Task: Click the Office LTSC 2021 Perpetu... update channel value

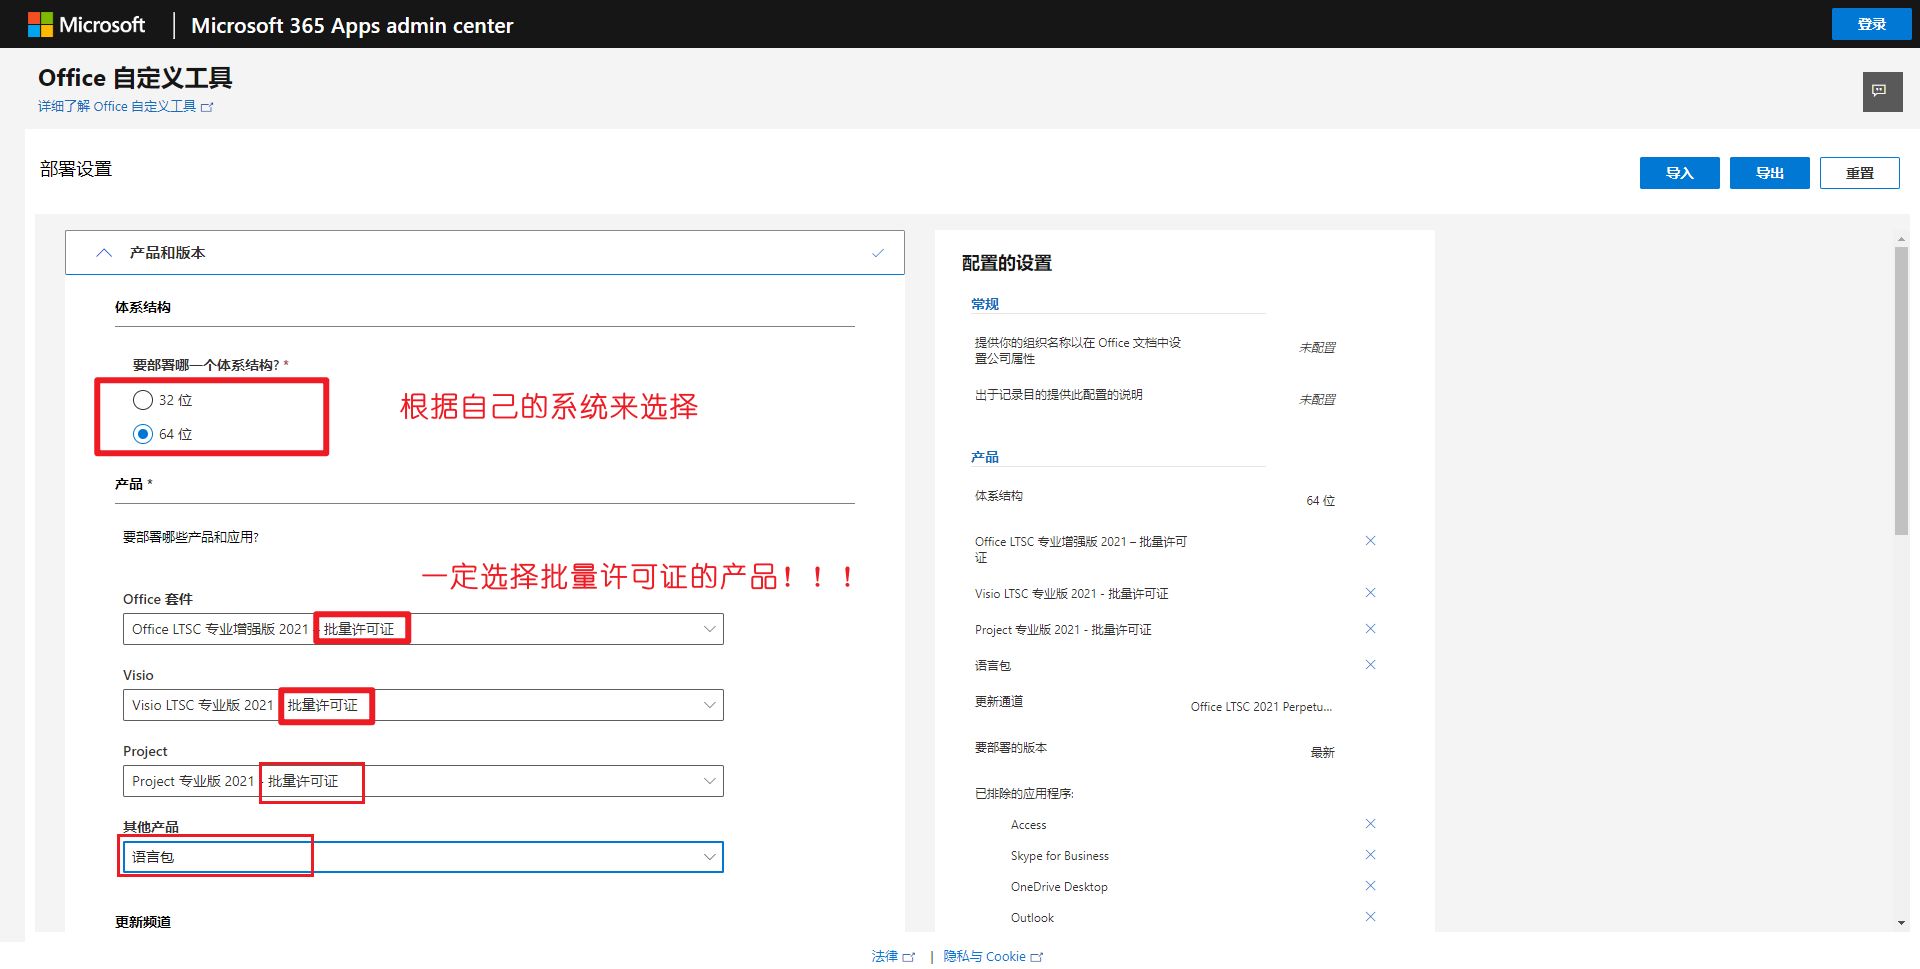Action: point(1261,707)
